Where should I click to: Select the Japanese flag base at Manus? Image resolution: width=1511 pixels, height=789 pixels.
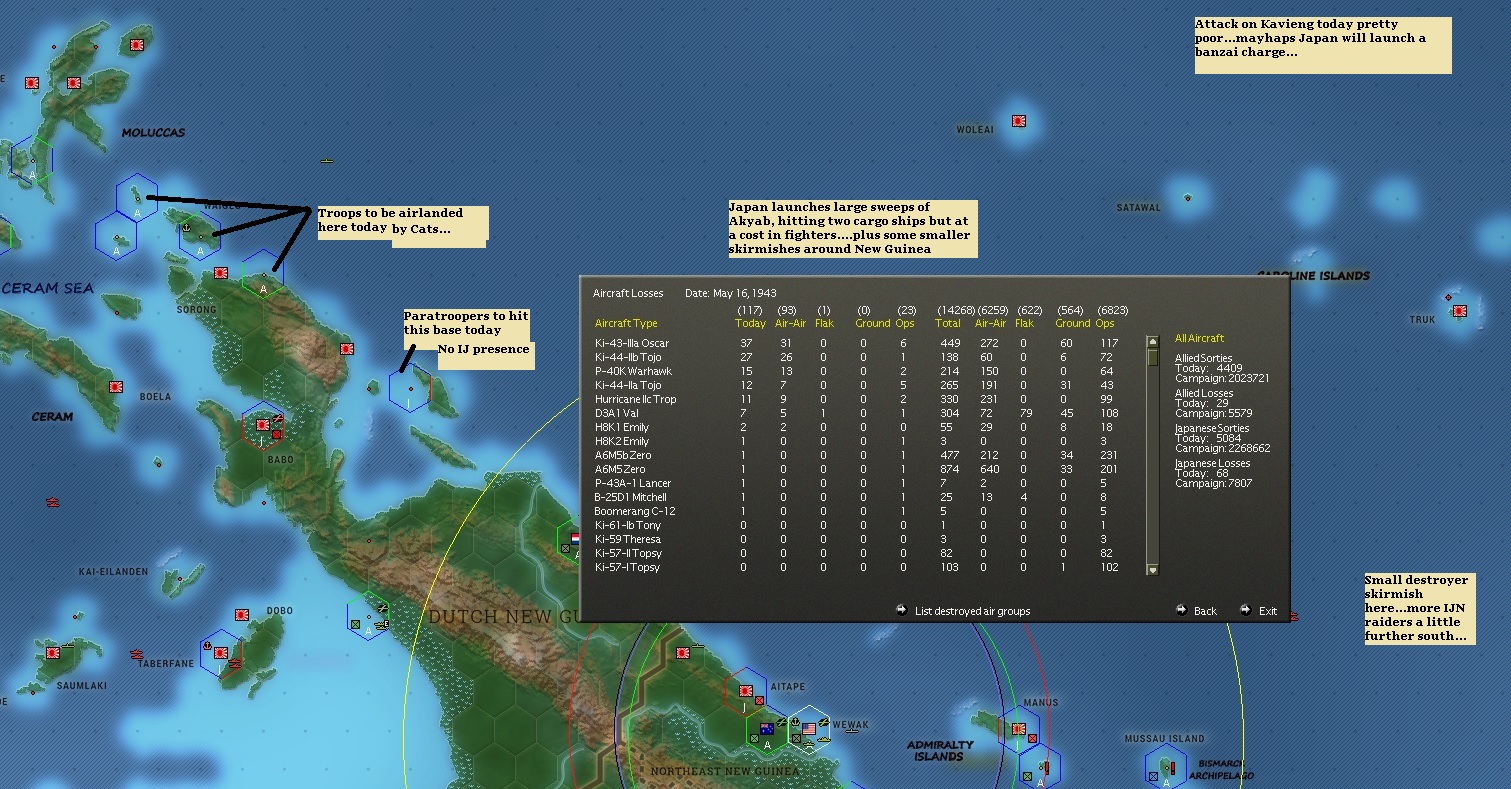(x=1018, y=730)
